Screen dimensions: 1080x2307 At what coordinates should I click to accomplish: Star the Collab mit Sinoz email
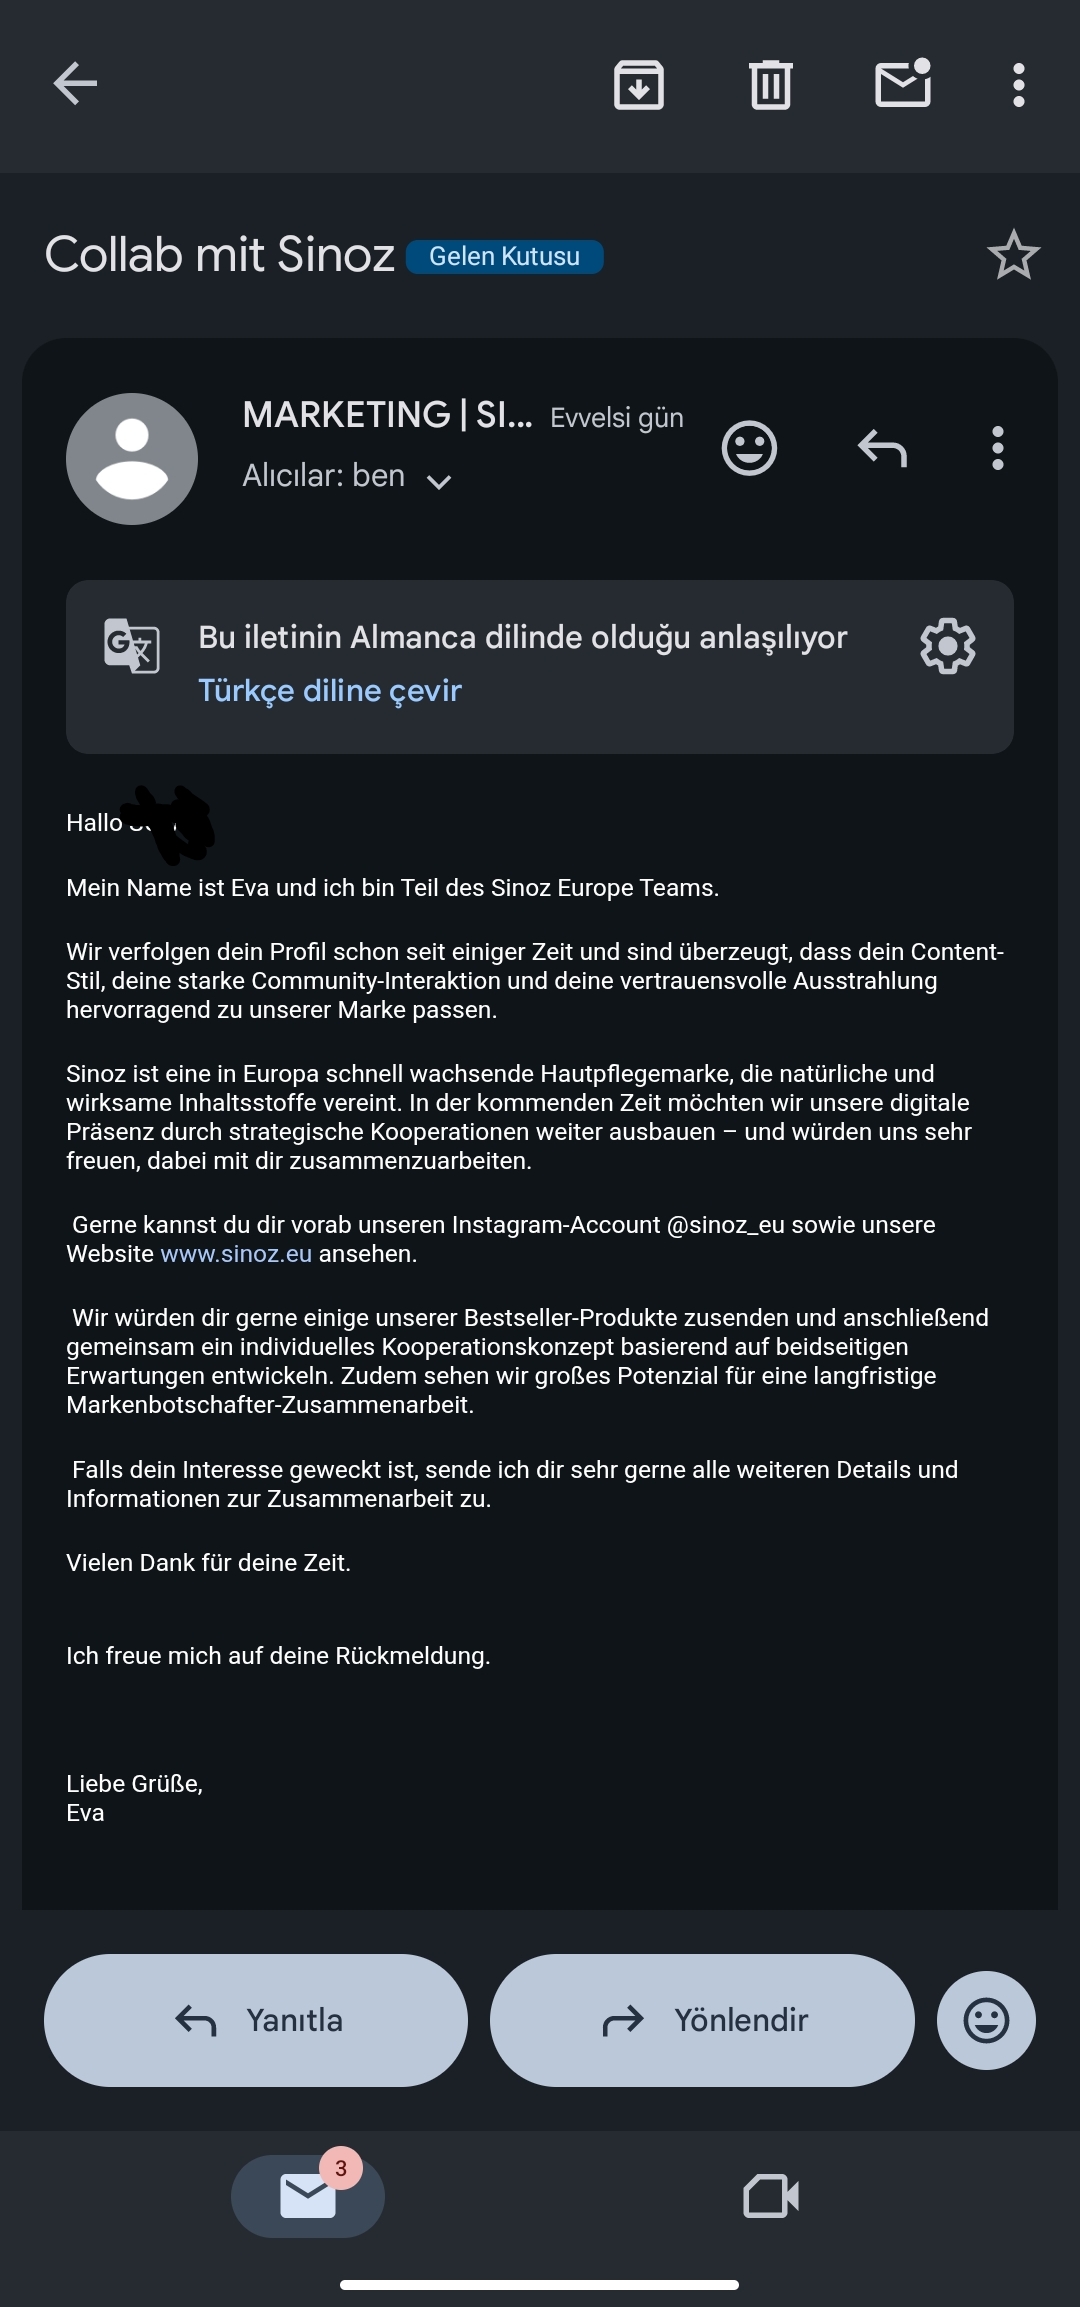1014,255
